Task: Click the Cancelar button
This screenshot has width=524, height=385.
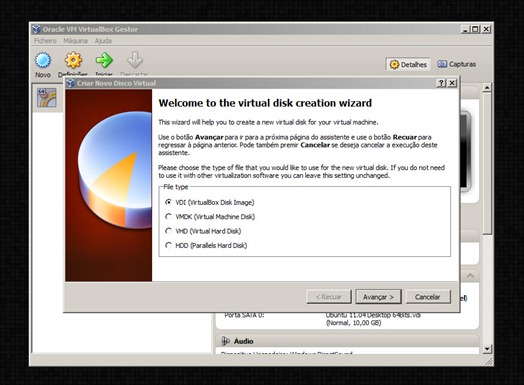Action: [428, 297]
